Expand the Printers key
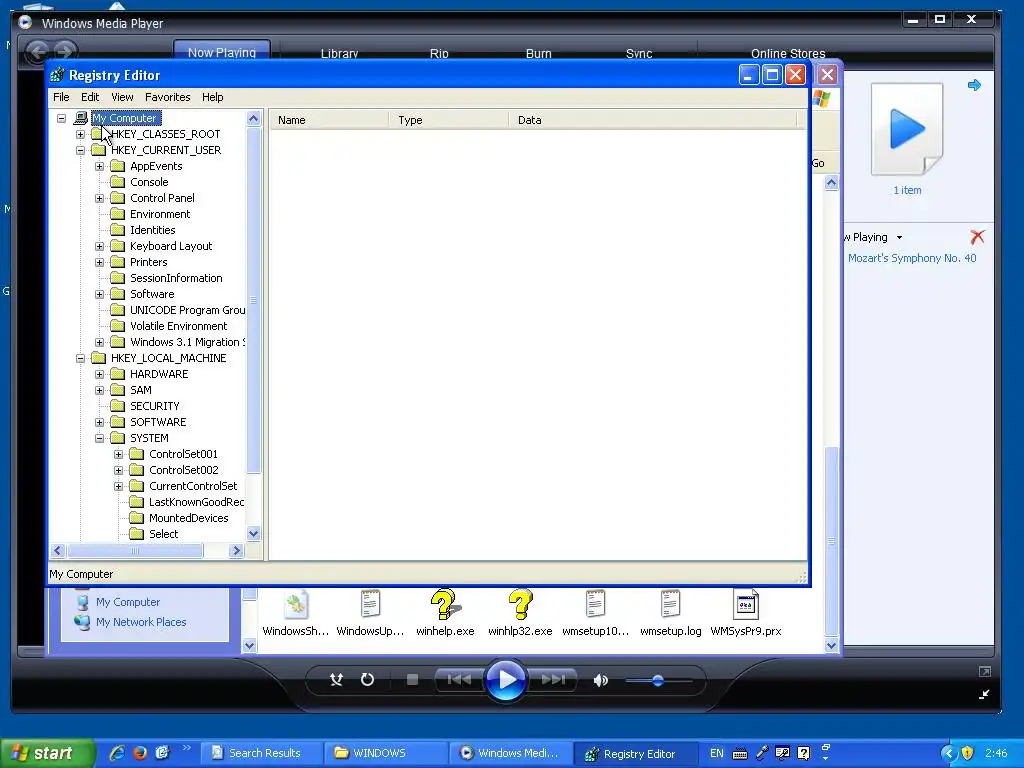Screen dimensions: 1024x768 99,263
